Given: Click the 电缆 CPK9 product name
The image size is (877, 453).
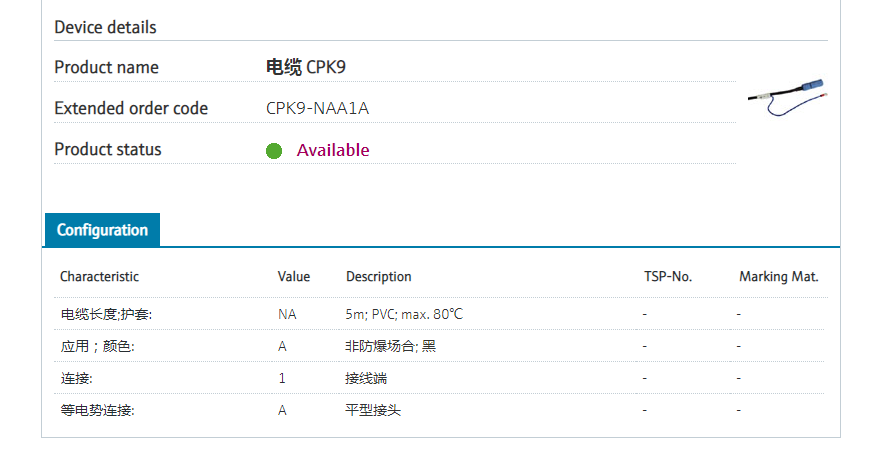Looking at the screenshot, I should (x=306, y=67).
